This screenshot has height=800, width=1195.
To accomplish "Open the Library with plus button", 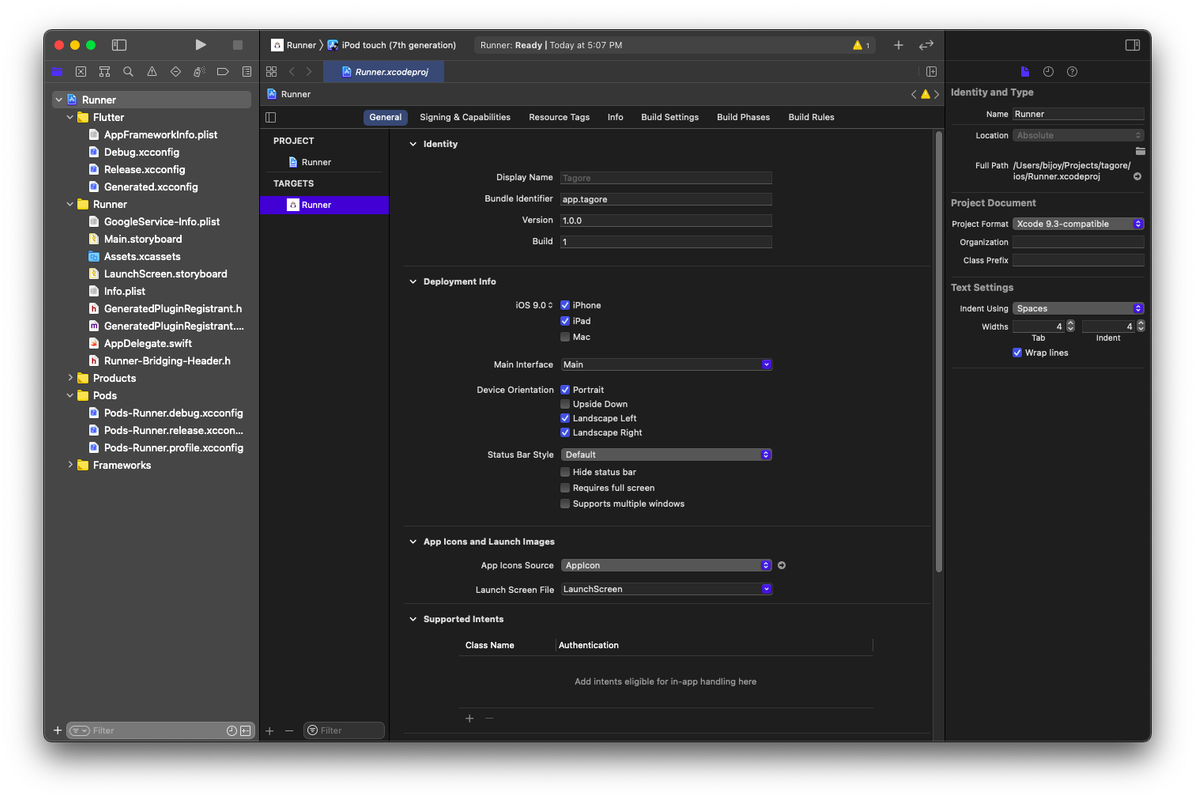I will click(899, 45).
